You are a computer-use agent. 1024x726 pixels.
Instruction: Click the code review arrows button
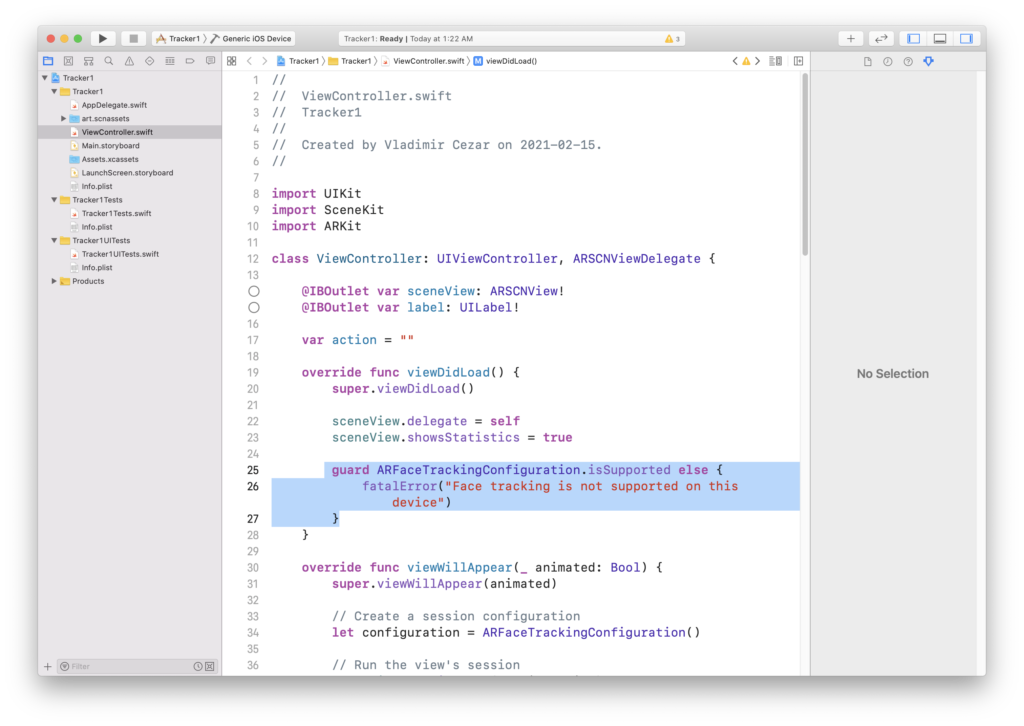[x=881, y=39]
